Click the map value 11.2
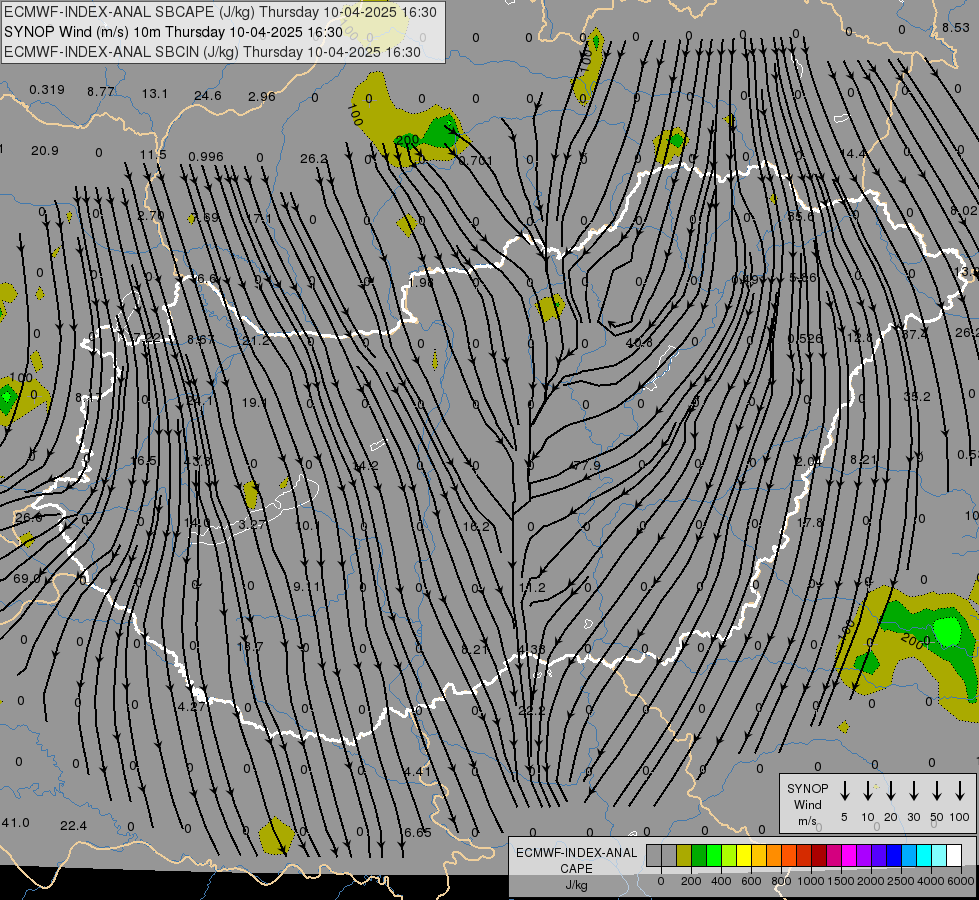Image resolution: width=979 pixels, height=900 pixels. [x=532, y=587]
